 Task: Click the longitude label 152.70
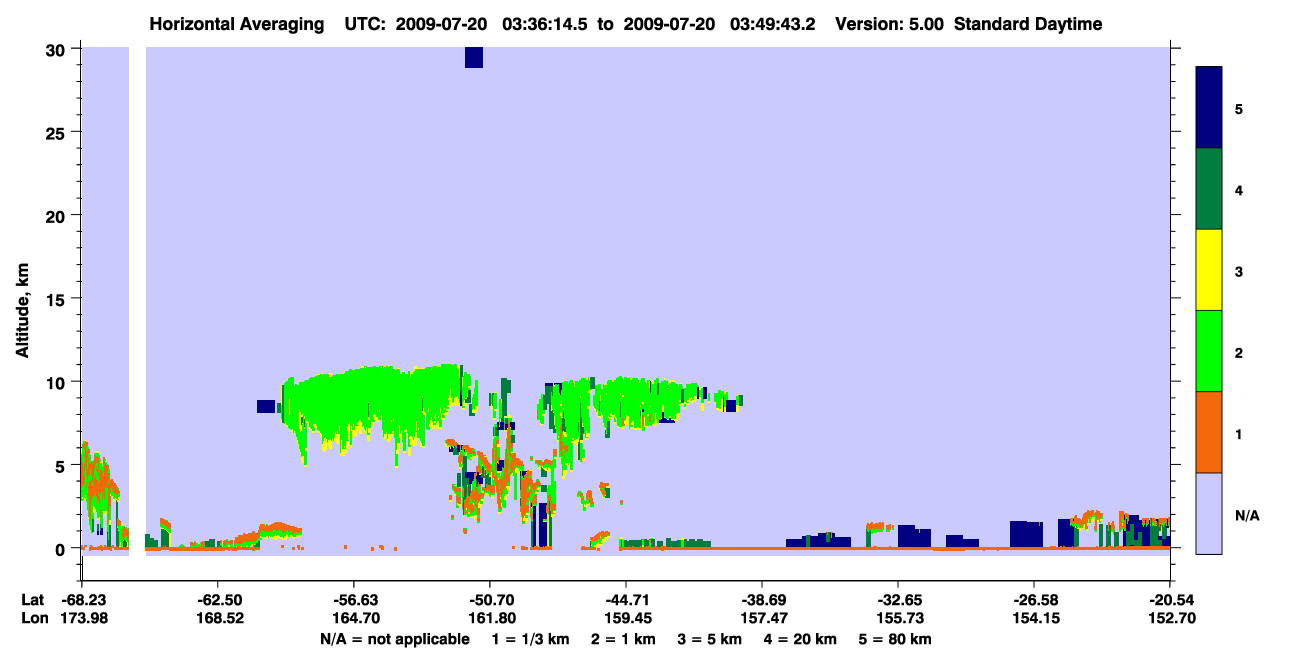(x=1170, y=618)
